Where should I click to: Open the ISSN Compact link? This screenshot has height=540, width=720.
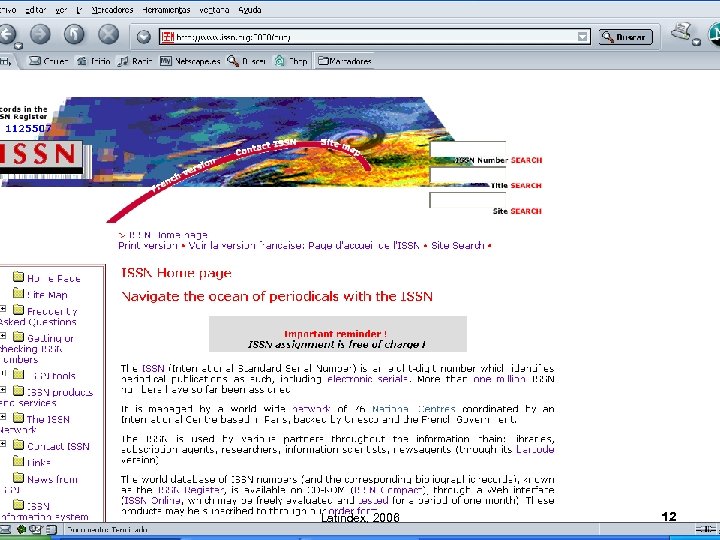click(x=388, y=490)
